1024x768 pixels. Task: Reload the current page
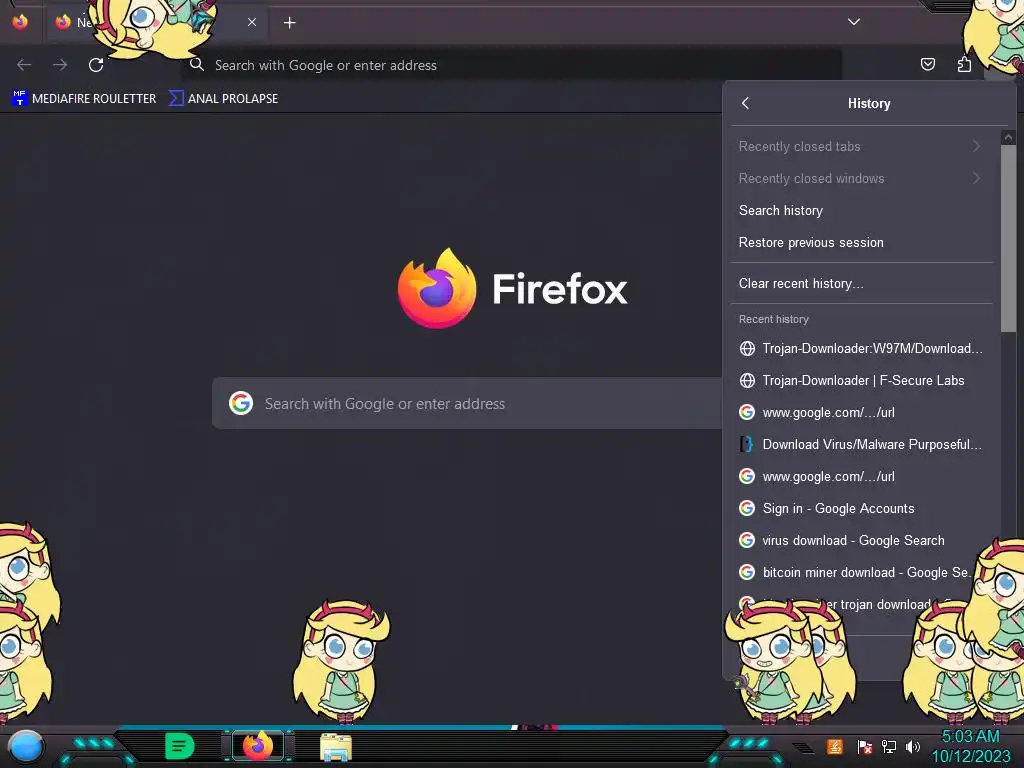pyautogui.click(x=96, y=65)
